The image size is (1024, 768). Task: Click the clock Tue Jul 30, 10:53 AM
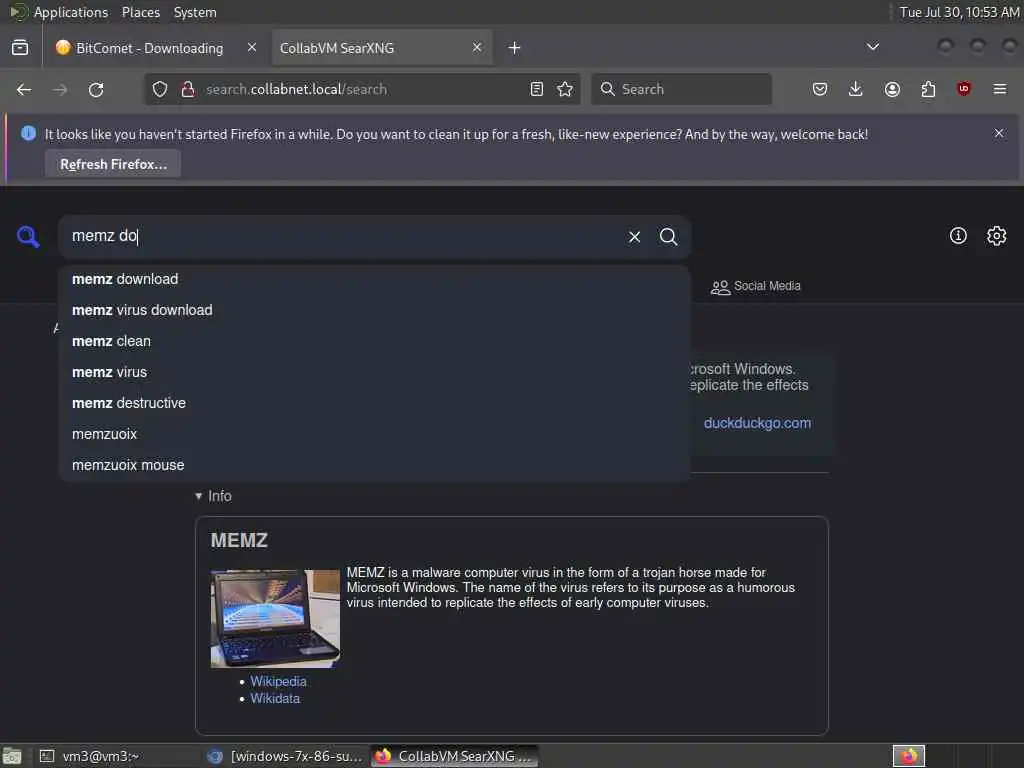pyautogui.click(x=959, y=12)
